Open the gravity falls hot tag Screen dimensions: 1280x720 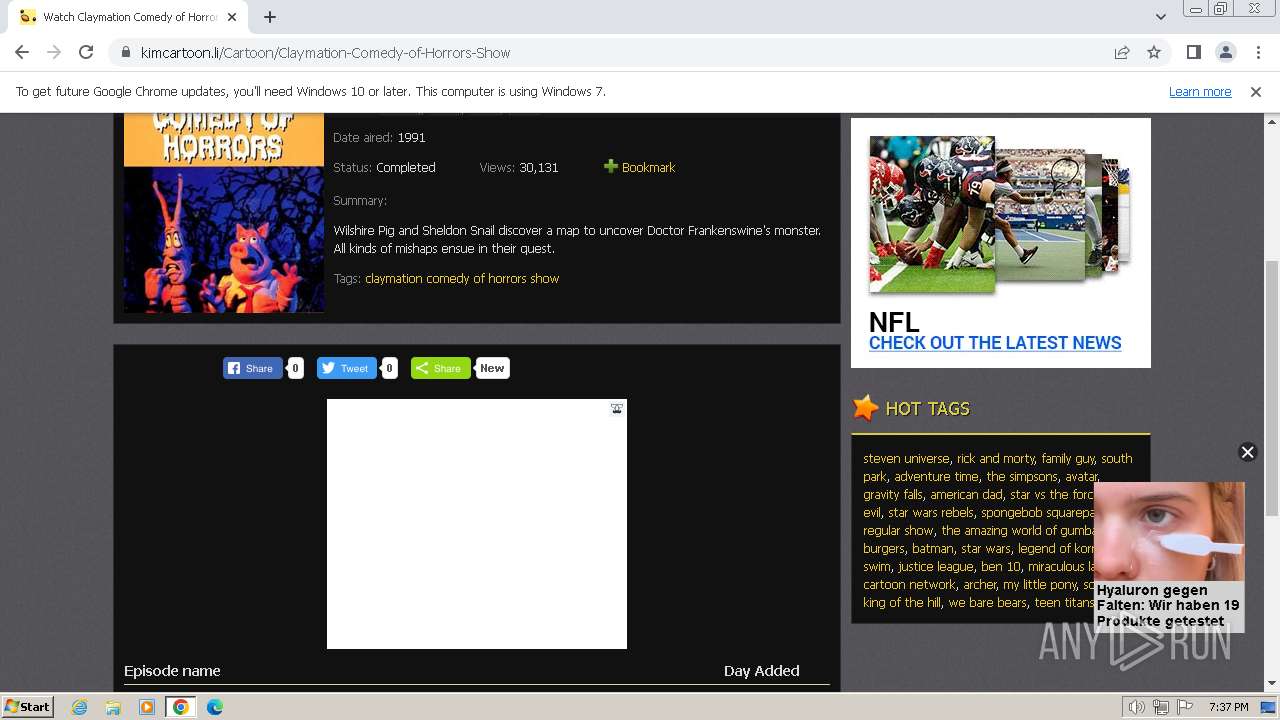pyautogui.click(x=893, y=494)
